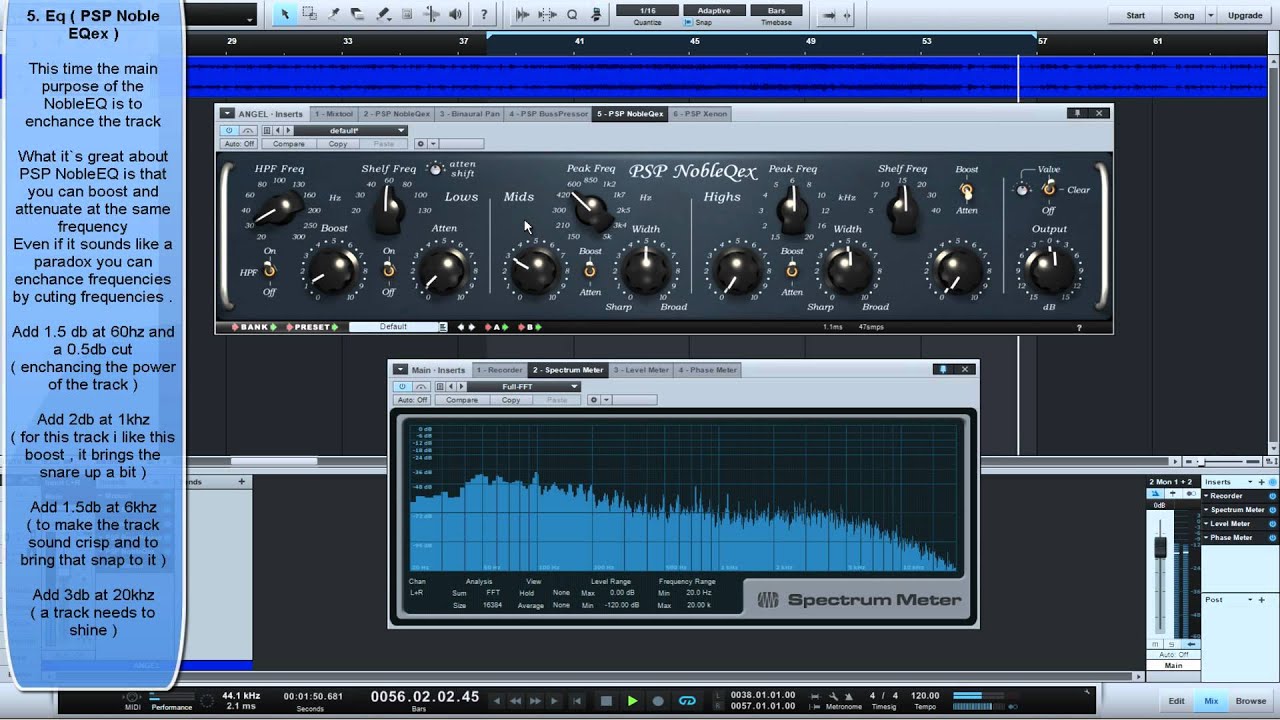Toggle NobleQex plugin power button
This screenshot has width=1280, height=720.
coord(229,130)
